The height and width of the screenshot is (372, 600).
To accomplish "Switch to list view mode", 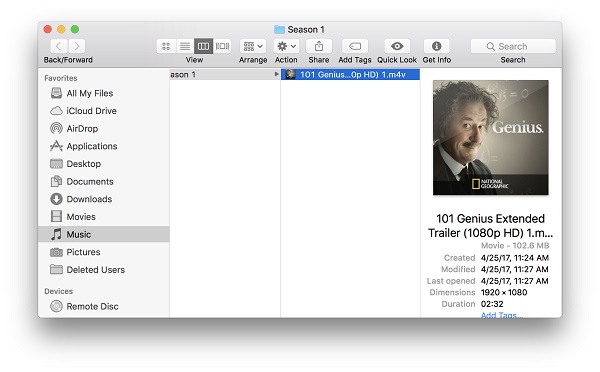I will pos(185,46).
